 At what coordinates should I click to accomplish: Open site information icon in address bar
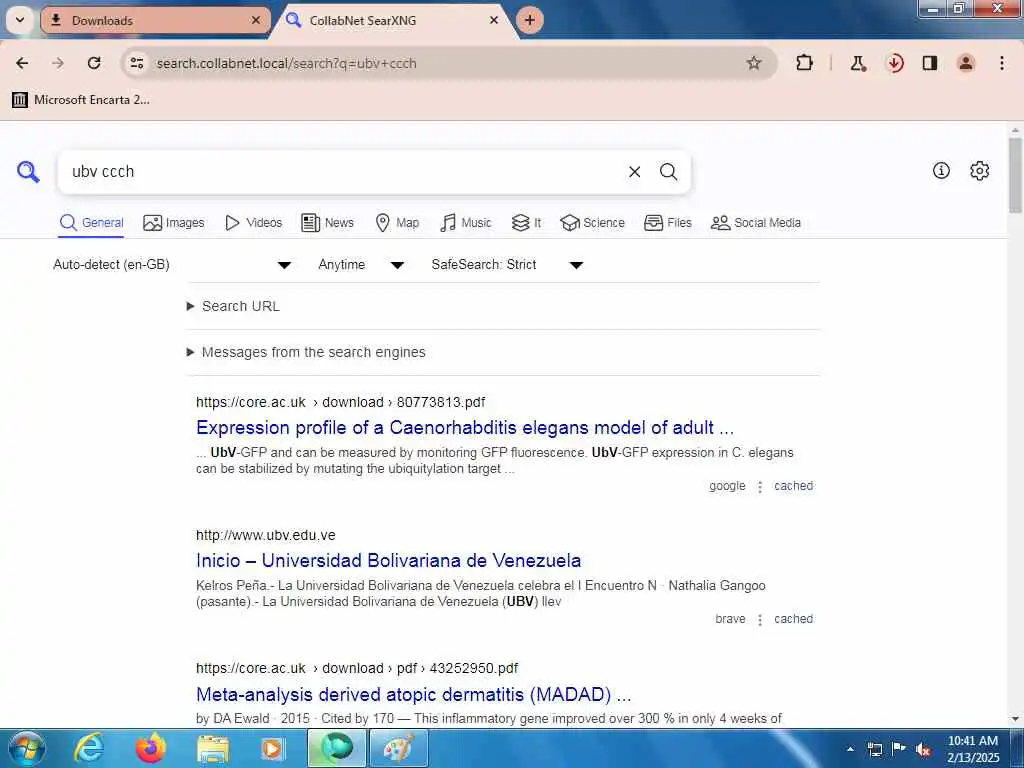click(137, 63)
